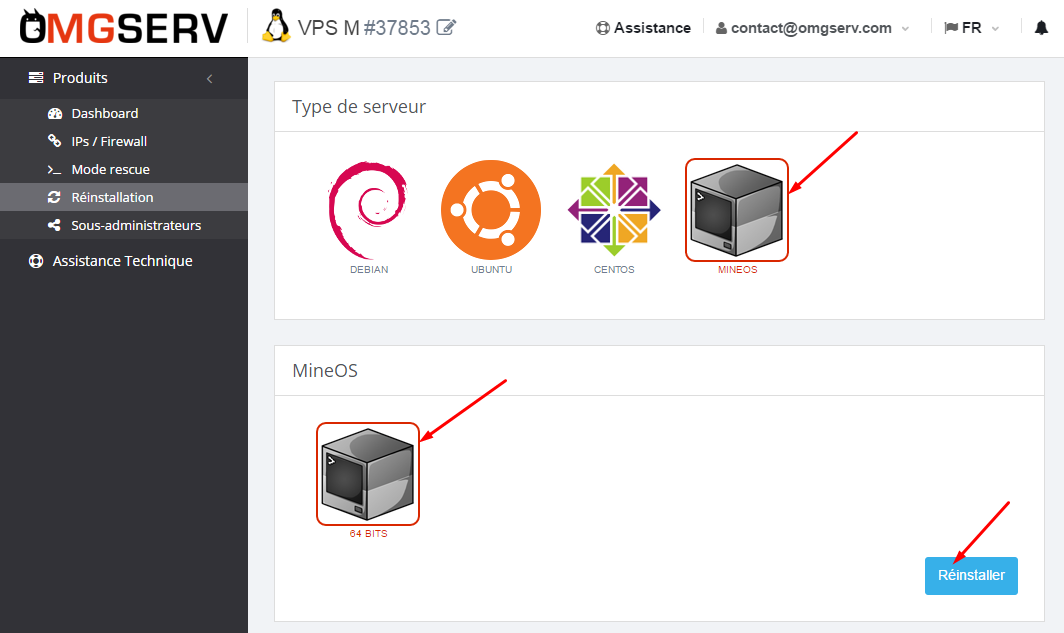Click the 'VPS M #37853' title text
This screenshot has width=1064, height=633.
(364, 28)
